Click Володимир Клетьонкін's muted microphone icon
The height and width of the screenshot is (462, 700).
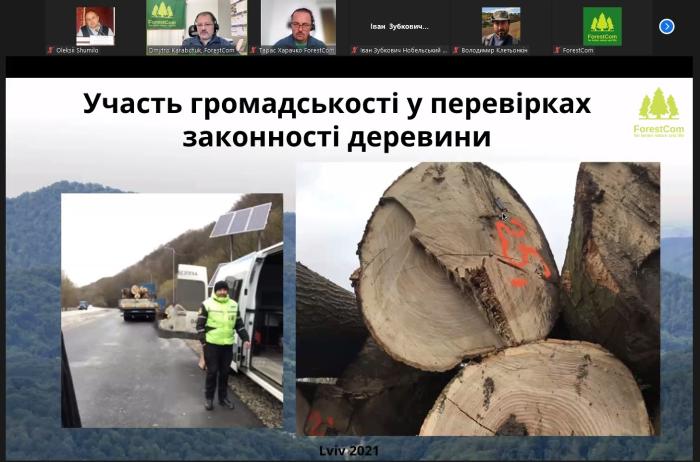pyautogui.click(x=456, y=50)
